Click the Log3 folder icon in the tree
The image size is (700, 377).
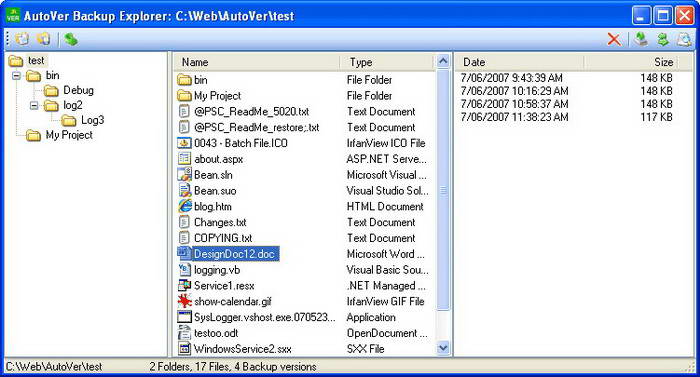[69, 121]
